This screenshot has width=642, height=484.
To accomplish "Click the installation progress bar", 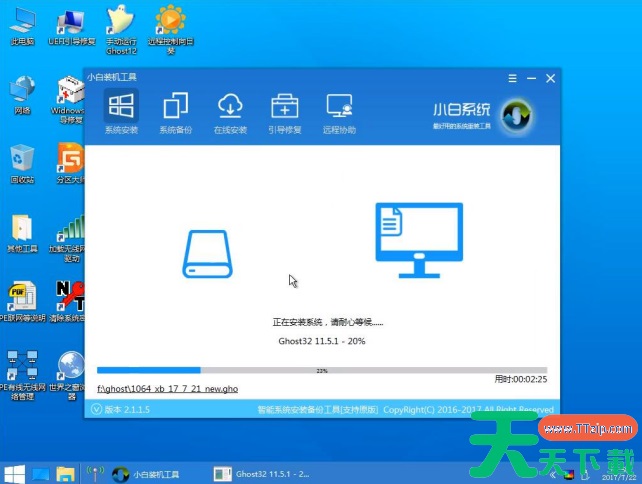I will pyautogui.click(x=321, y=370).
